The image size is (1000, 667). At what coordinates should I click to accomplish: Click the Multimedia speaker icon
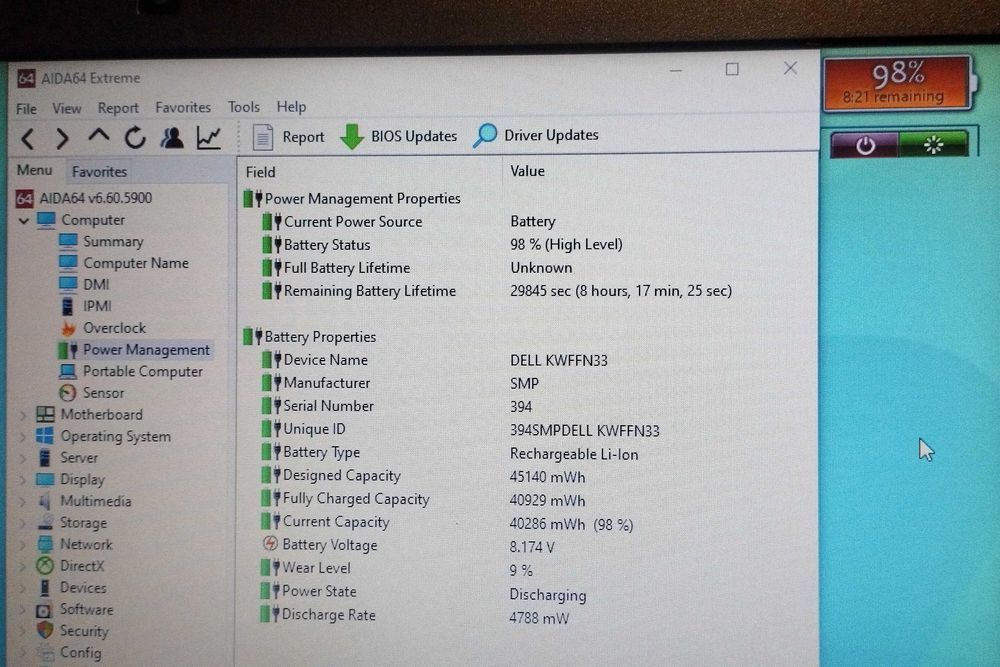pyautogui.click(x=45, y=501)
